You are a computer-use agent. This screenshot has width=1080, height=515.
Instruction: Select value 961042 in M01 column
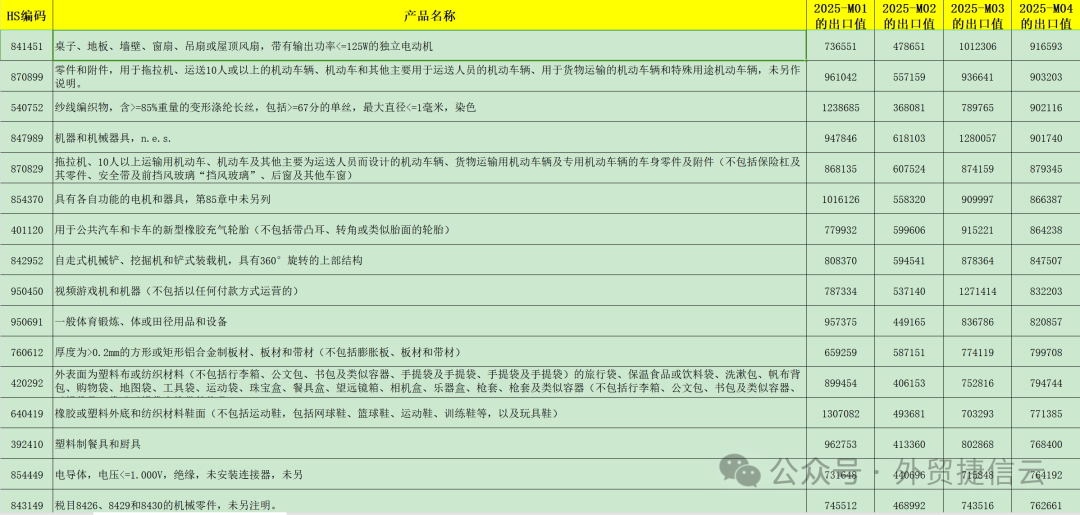[840, 77]
